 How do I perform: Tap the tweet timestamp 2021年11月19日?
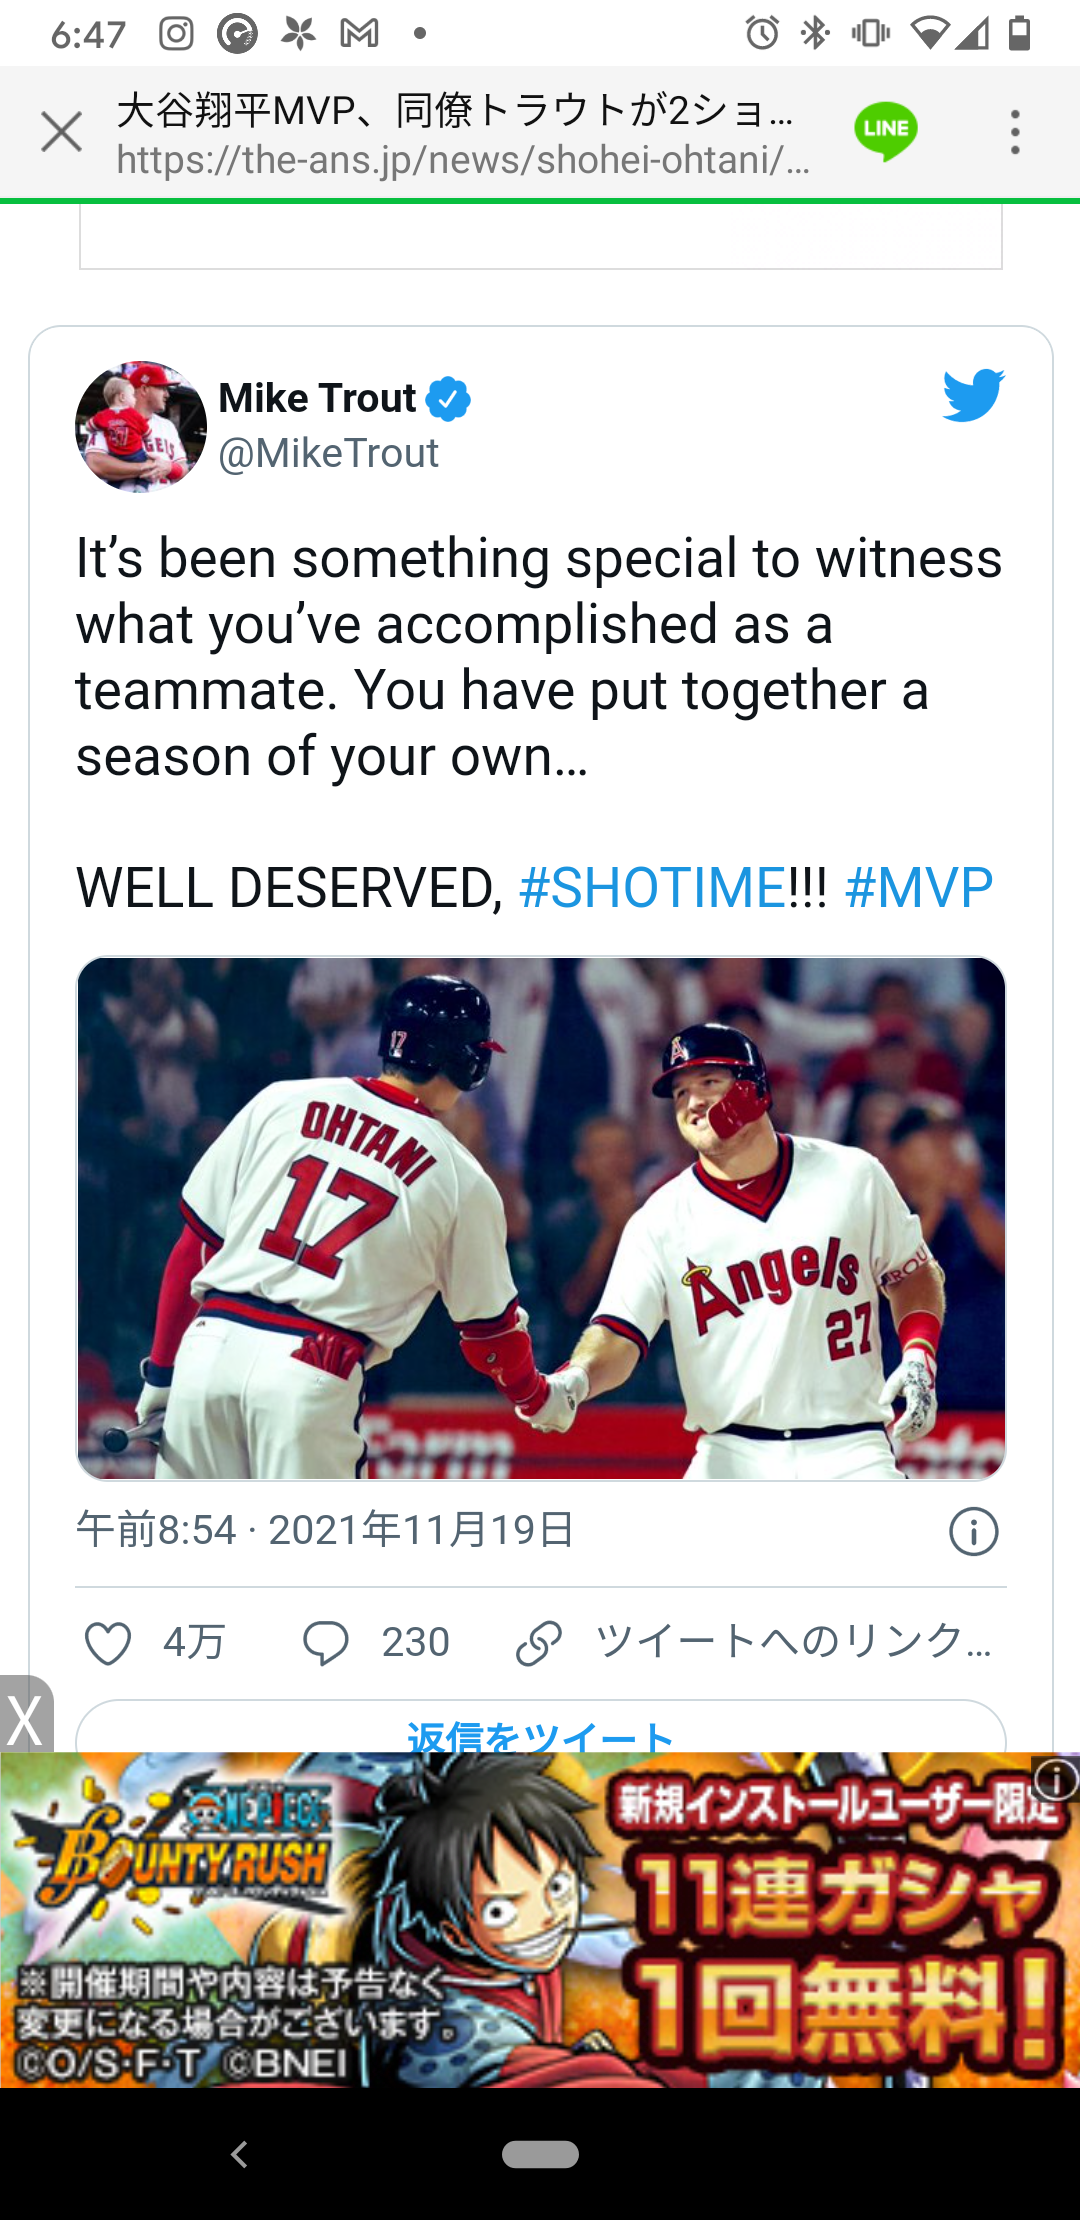(326, 1530)
